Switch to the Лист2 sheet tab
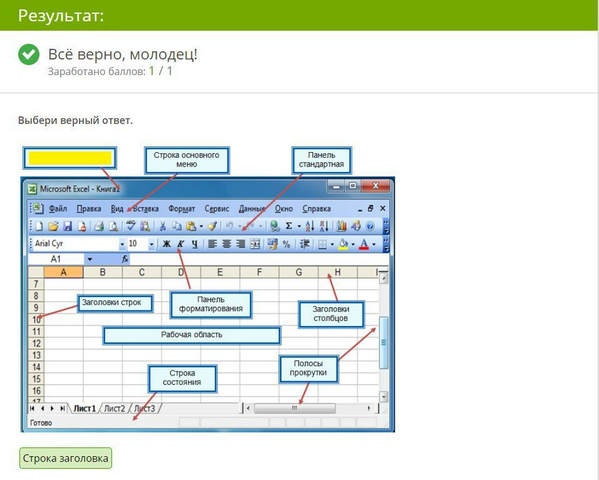Screen dimensions: 599x480 click(x=115, y=409)
